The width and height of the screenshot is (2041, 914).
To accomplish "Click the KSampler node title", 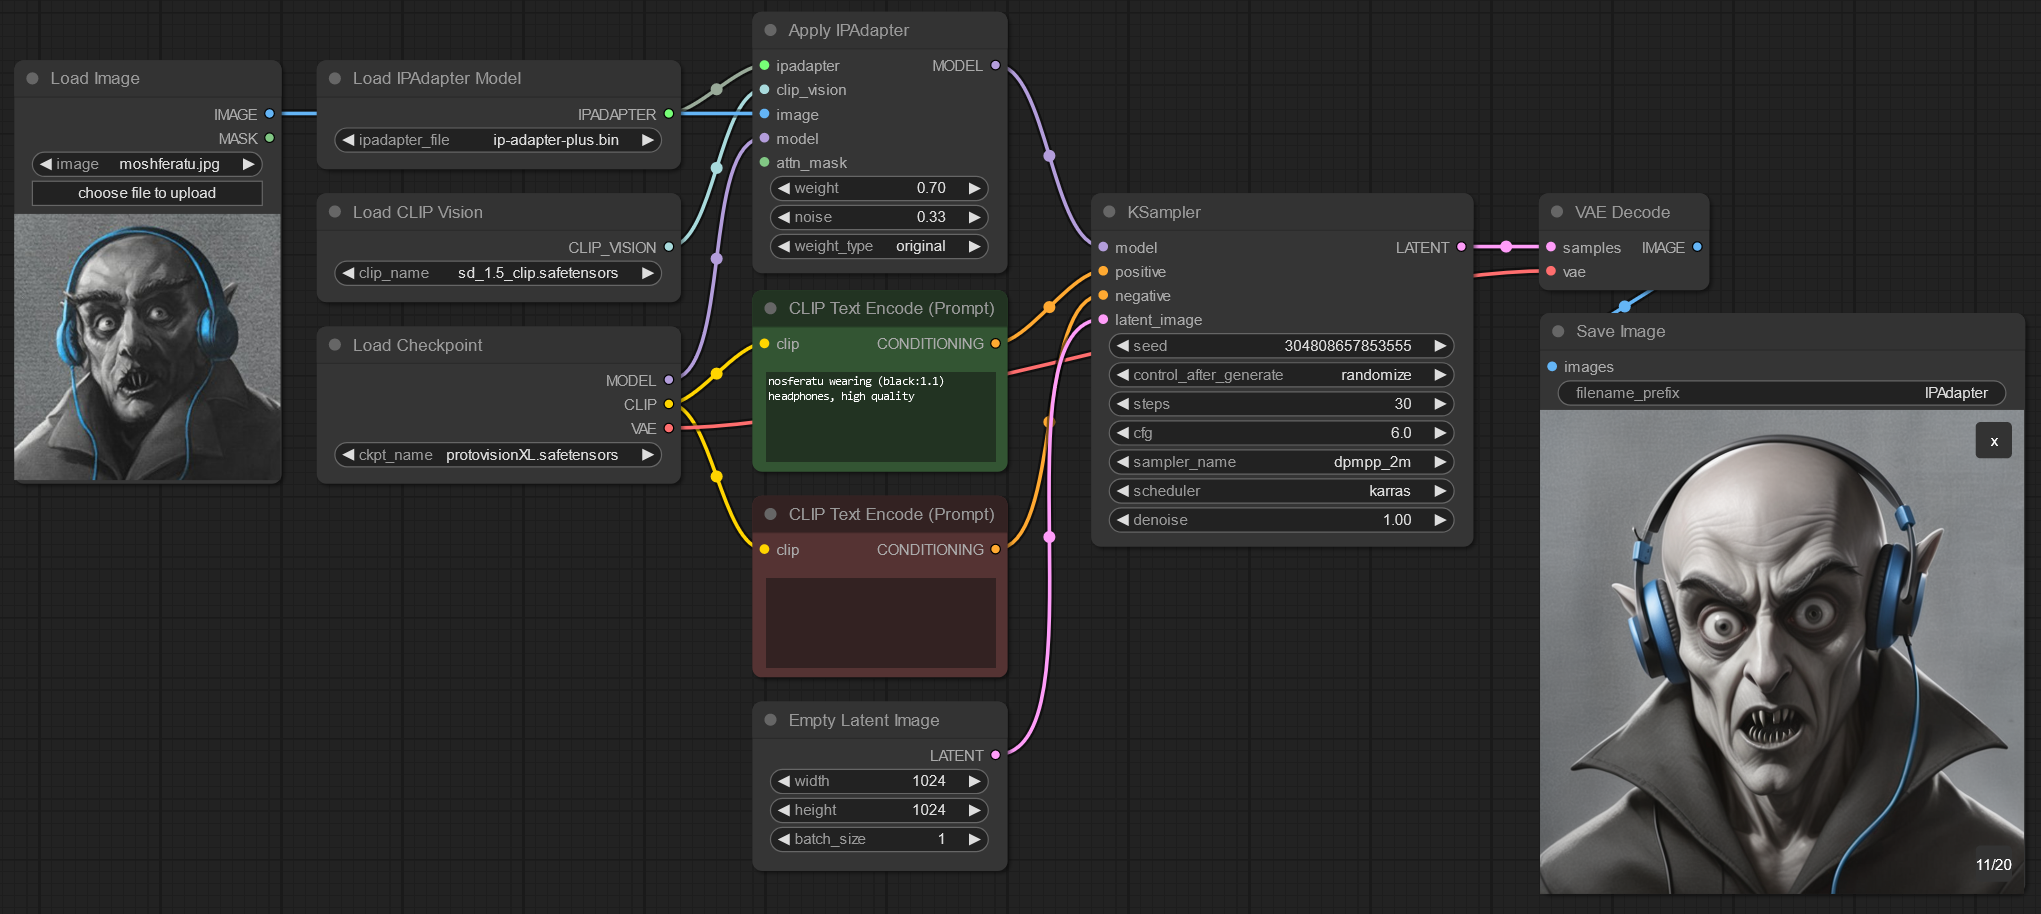I will pos(1163,212).
